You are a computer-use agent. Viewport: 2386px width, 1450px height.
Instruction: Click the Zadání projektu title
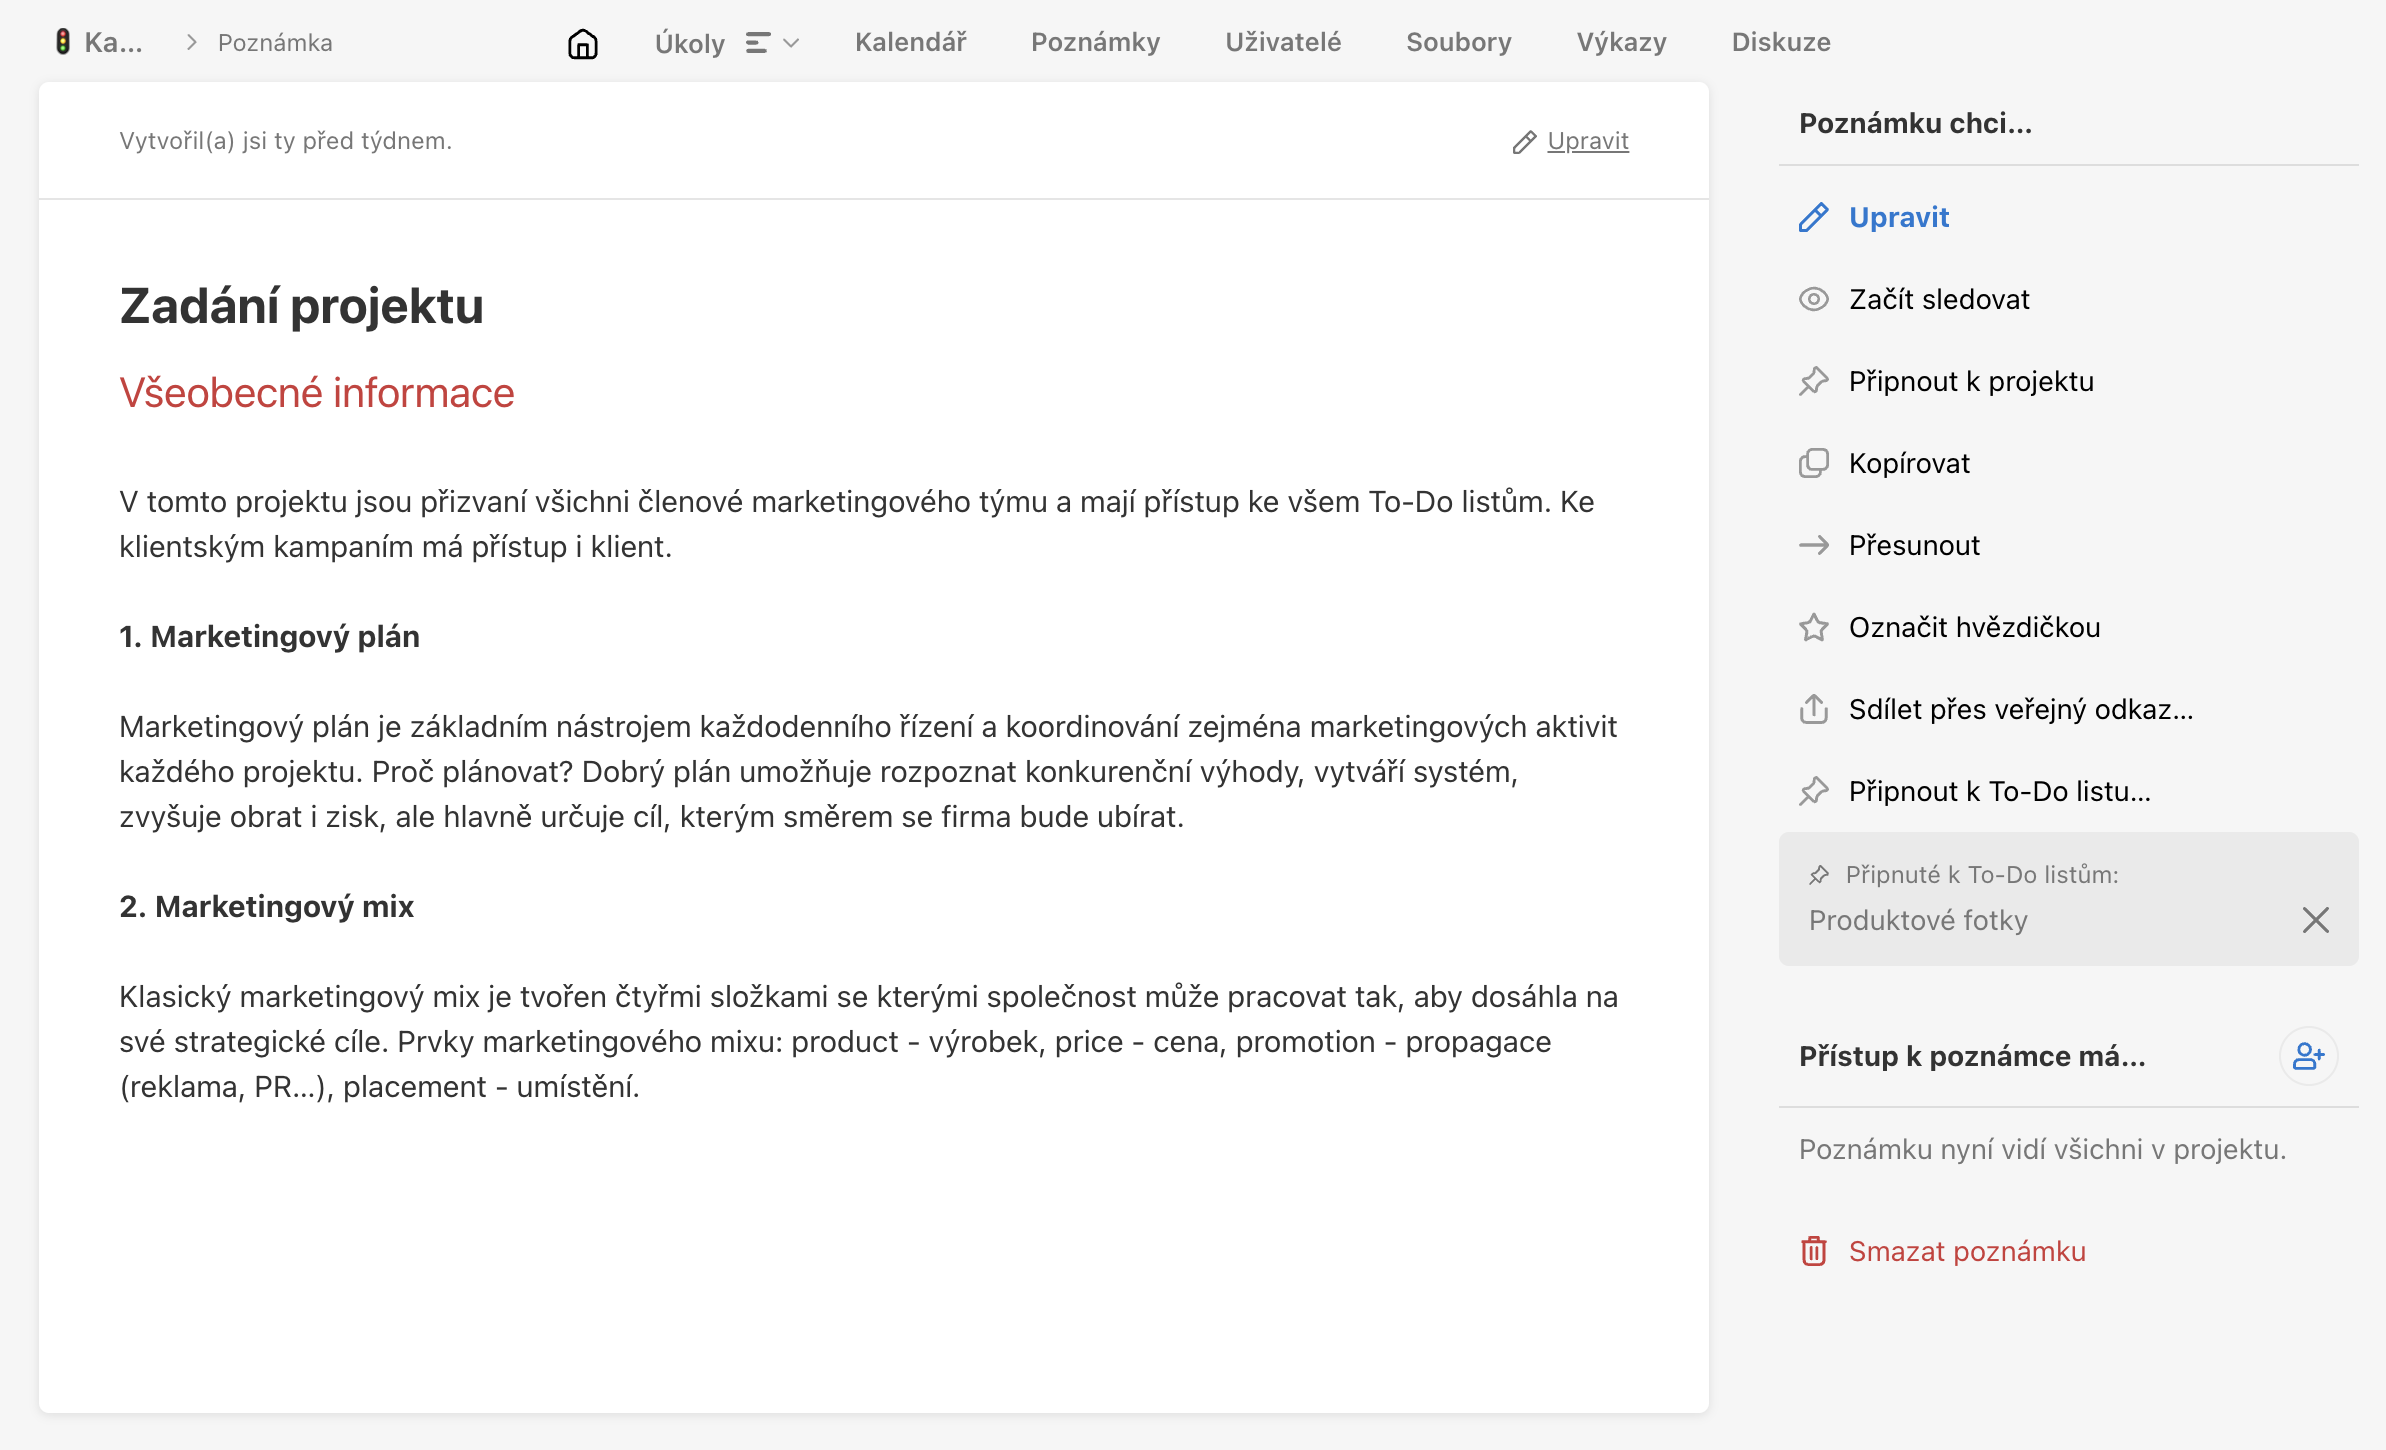tap(301, 306)
